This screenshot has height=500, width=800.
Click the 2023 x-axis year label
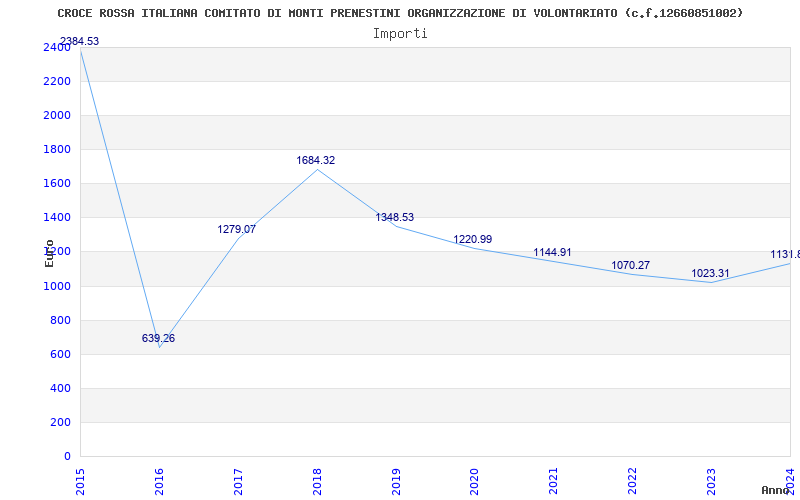pyautogui.click(x=711, y=481)
